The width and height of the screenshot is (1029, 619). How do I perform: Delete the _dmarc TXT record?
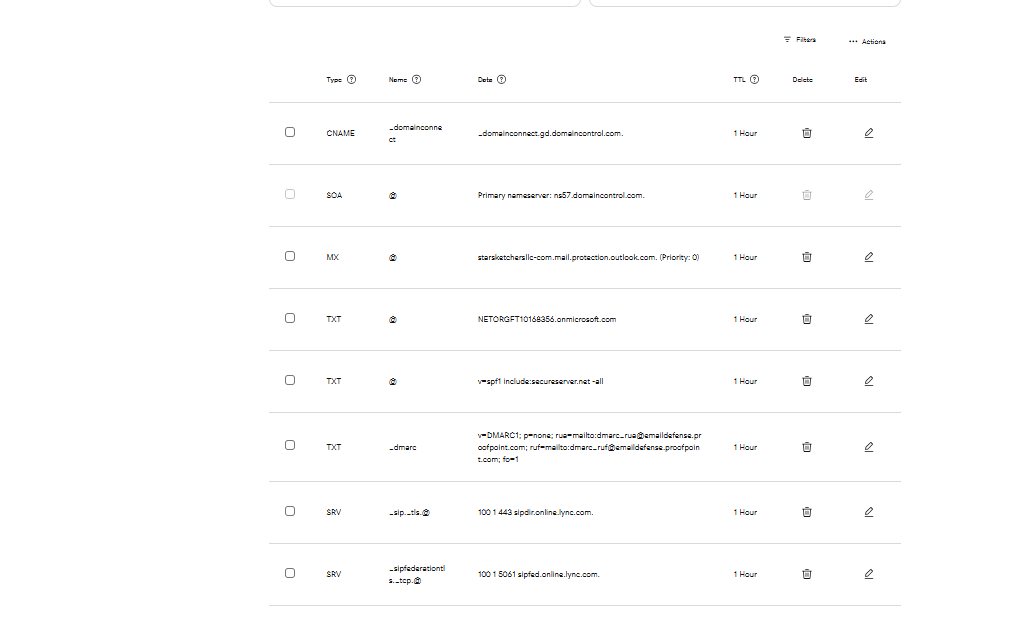pos(807,447)
